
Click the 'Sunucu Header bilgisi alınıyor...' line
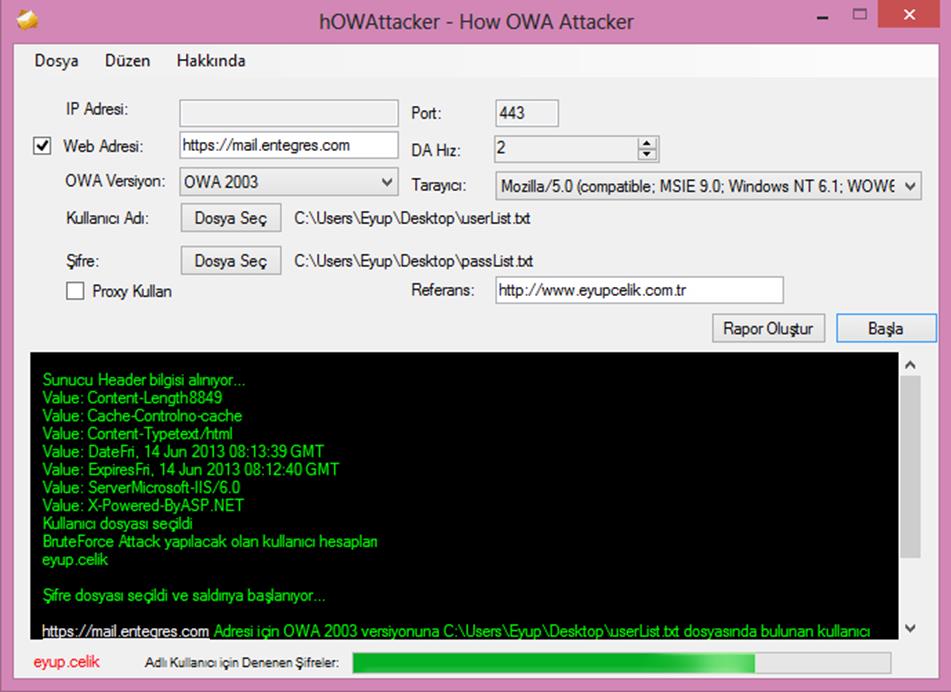pos(144,380)
